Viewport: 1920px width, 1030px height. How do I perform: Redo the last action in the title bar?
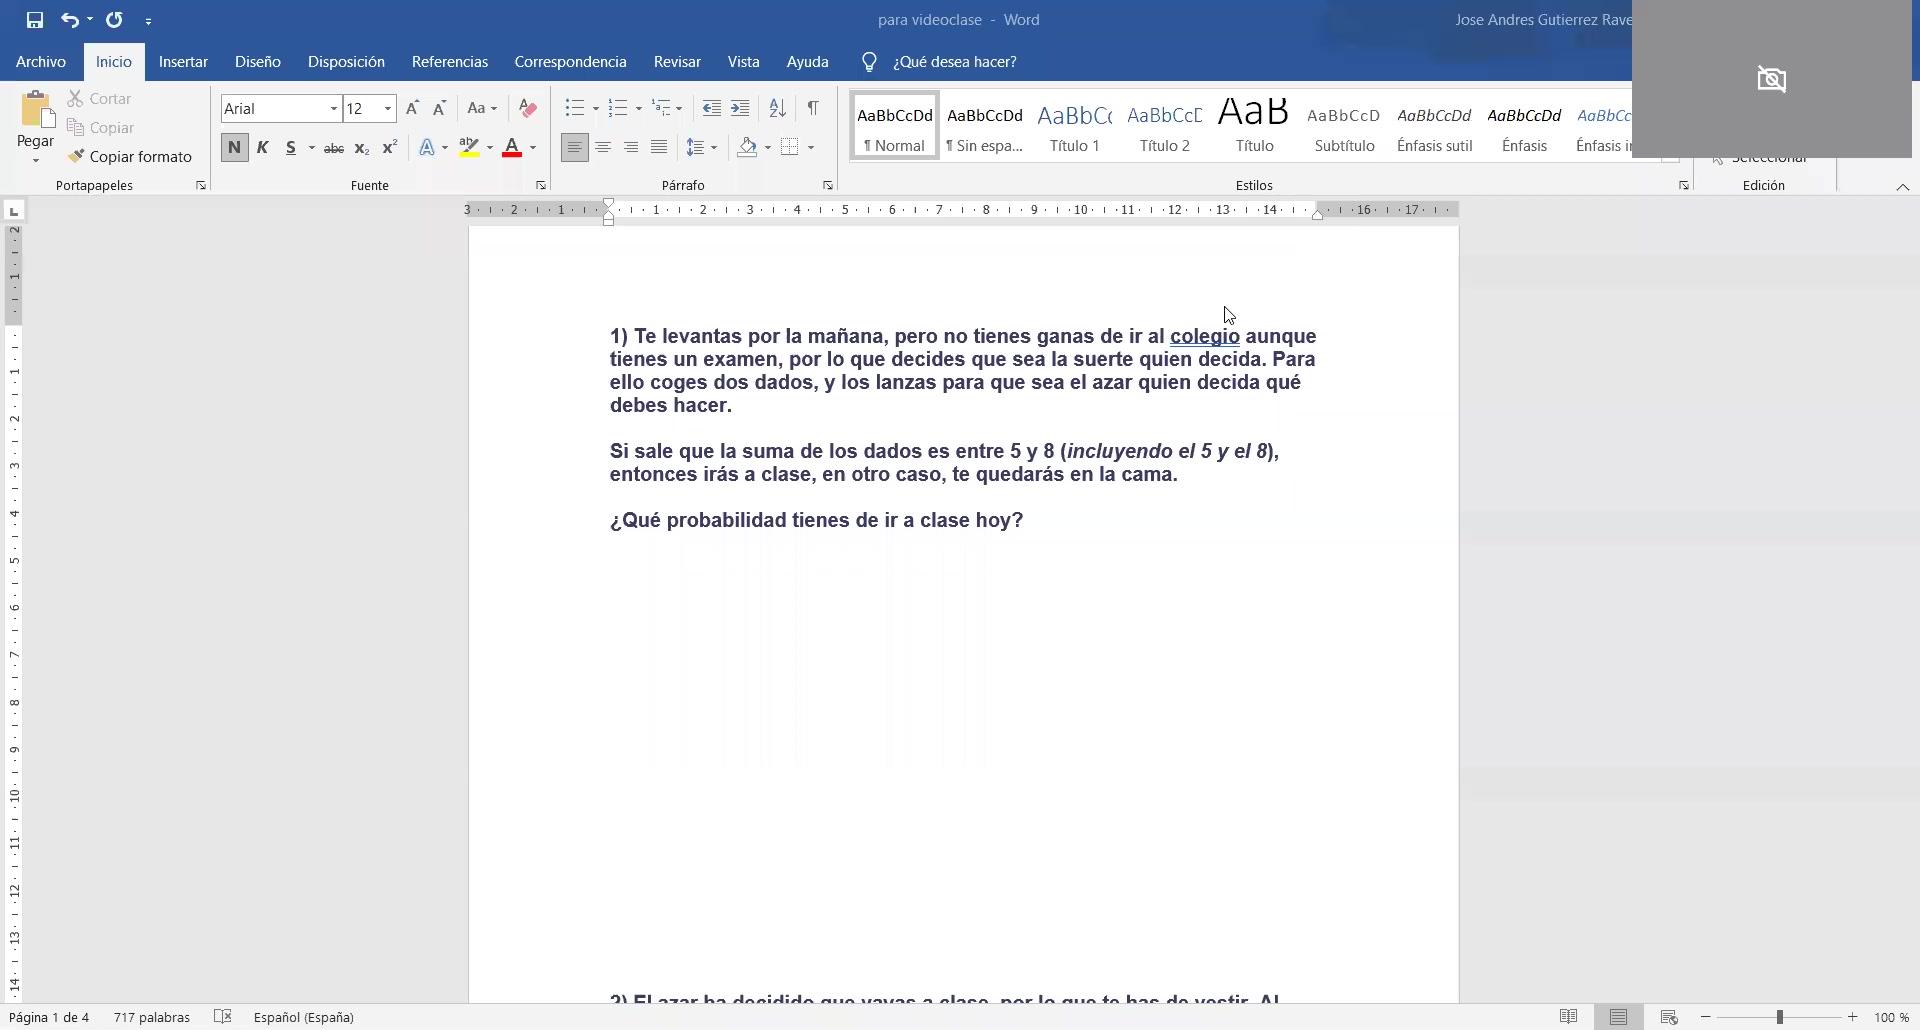pos(114,20)
